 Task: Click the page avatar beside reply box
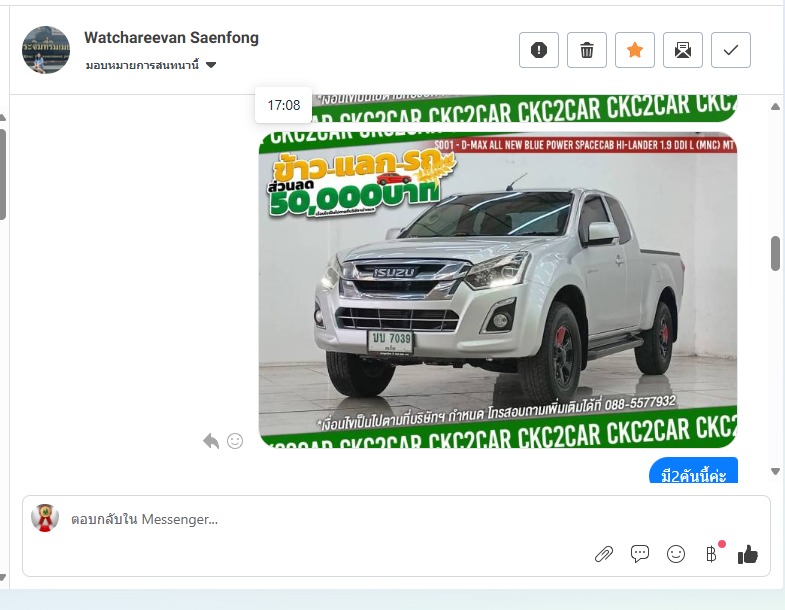(45, 518)
